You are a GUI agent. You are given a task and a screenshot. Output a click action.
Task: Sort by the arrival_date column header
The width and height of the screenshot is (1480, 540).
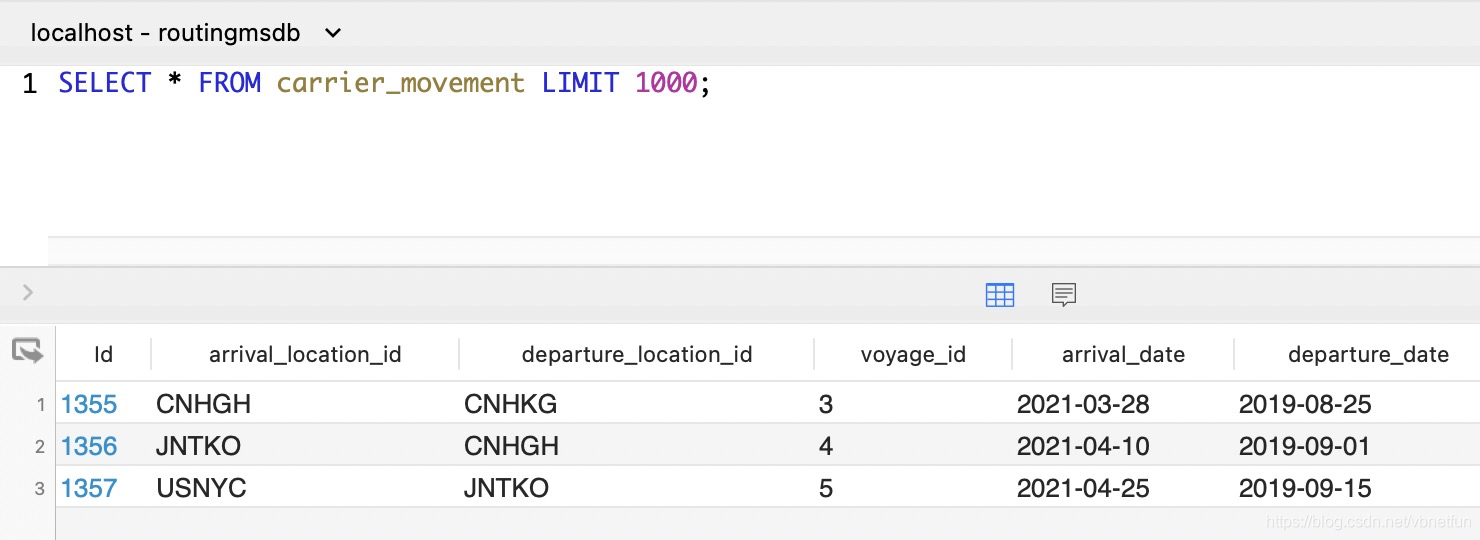[1123, 354]
